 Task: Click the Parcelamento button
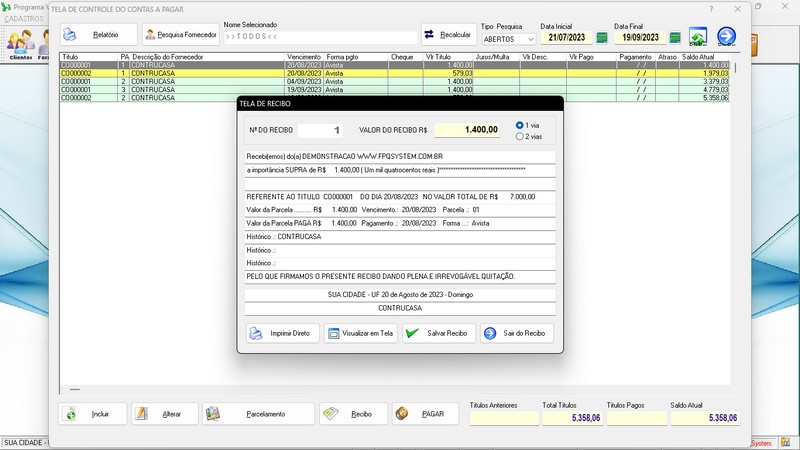(258, 414)
